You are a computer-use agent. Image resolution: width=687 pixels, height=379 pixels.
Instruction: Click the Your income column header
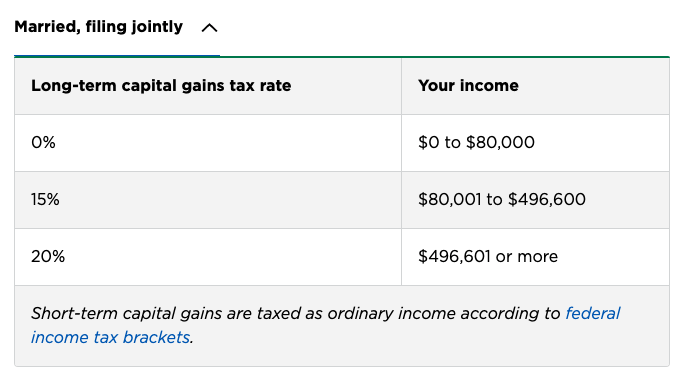[x=468, y=85]
